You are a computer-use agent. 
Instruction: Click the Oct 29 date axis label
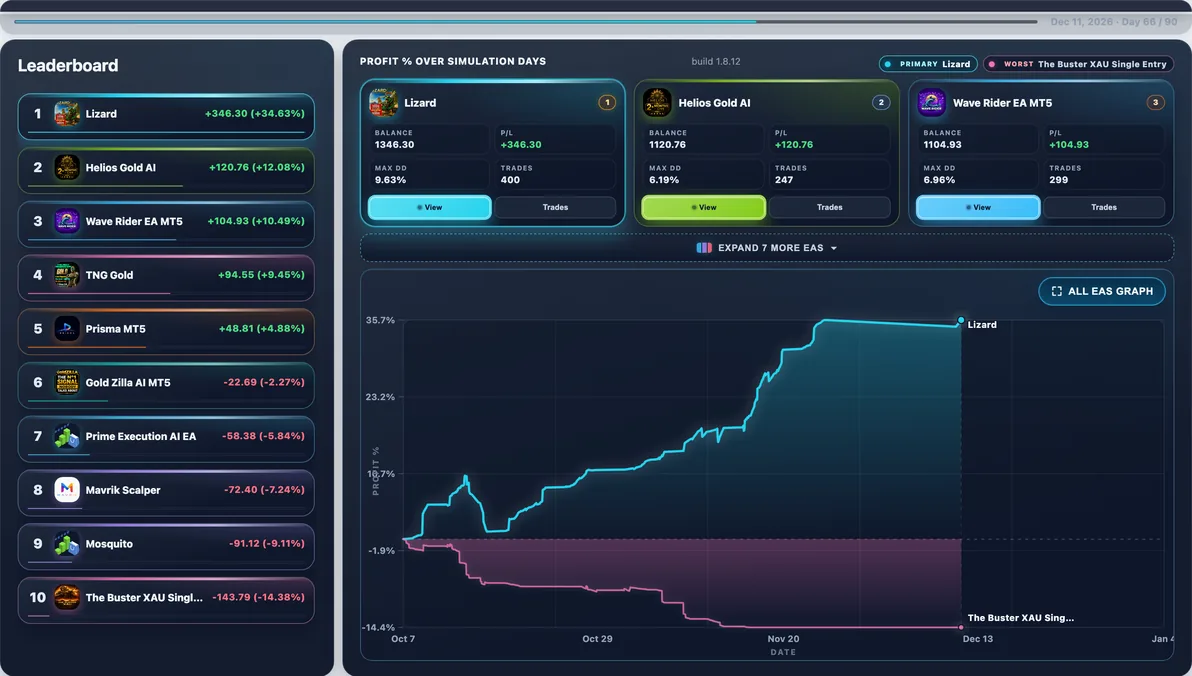tap(597, 639)
